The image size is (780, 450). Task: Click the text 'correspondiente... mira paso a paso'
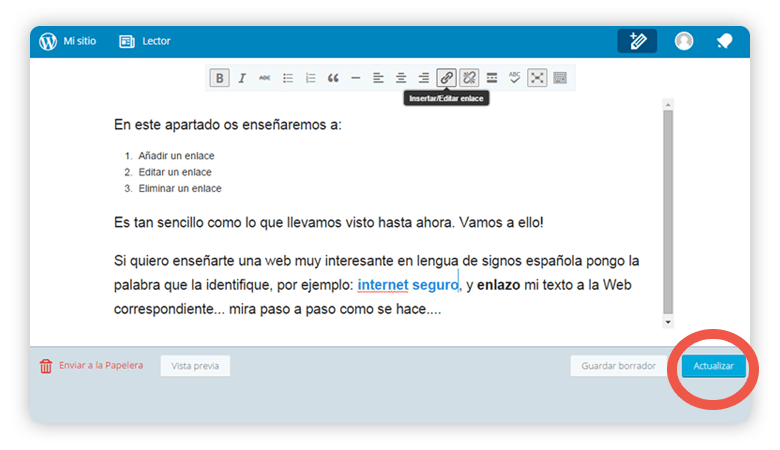(x=278, y=309)
